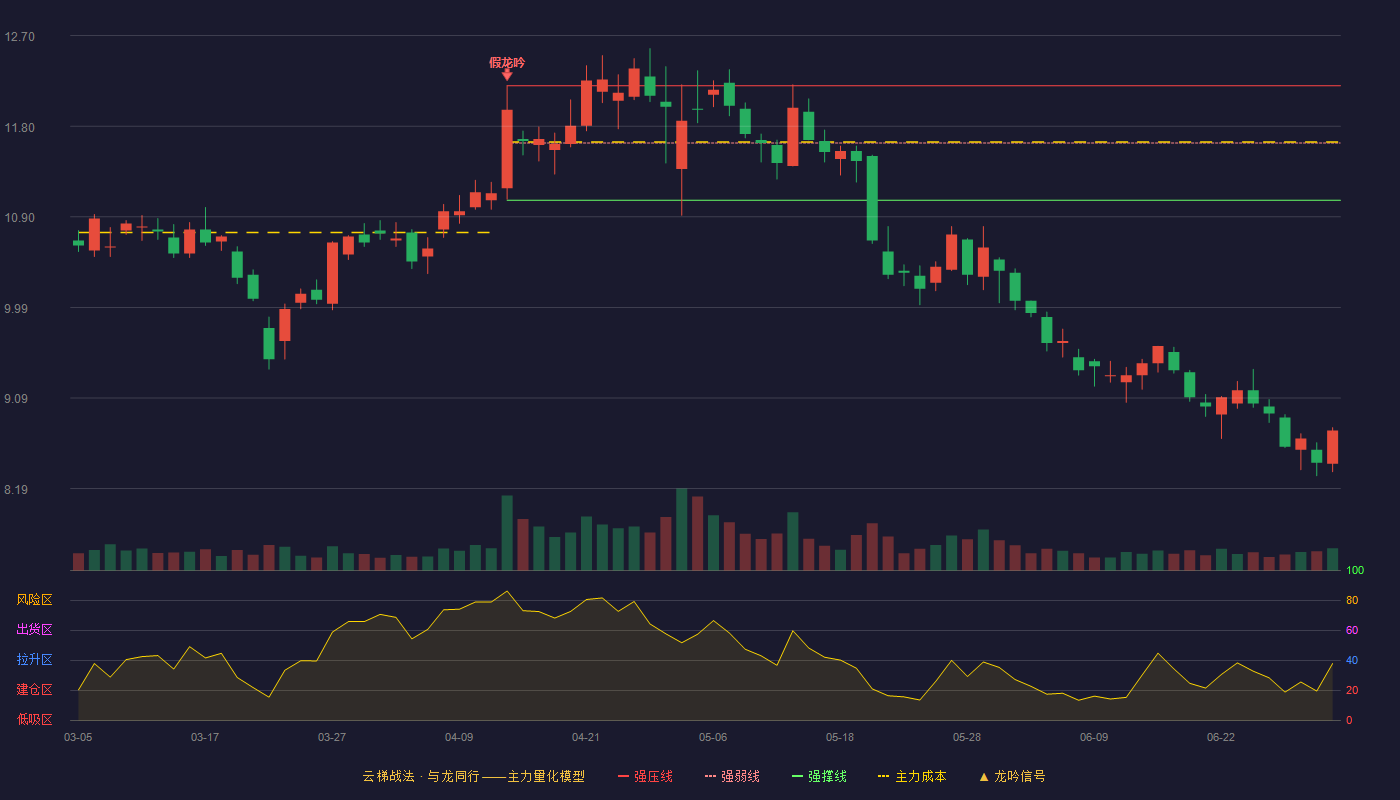This screenshot has height=800, width=1400.
Task: Toggle the 强撑线 series via legend text
Action: [x=827, y=776]
